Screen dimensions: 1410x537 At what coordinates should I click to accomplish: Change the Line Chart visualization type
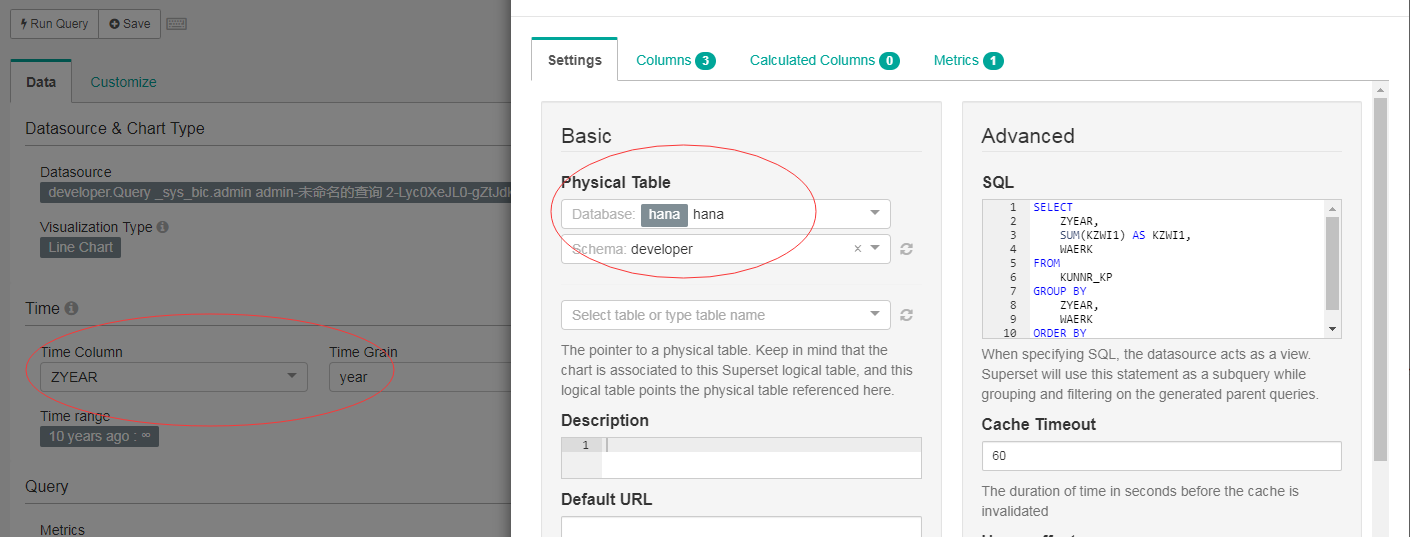pyautogui.click(x=81, y=247)
